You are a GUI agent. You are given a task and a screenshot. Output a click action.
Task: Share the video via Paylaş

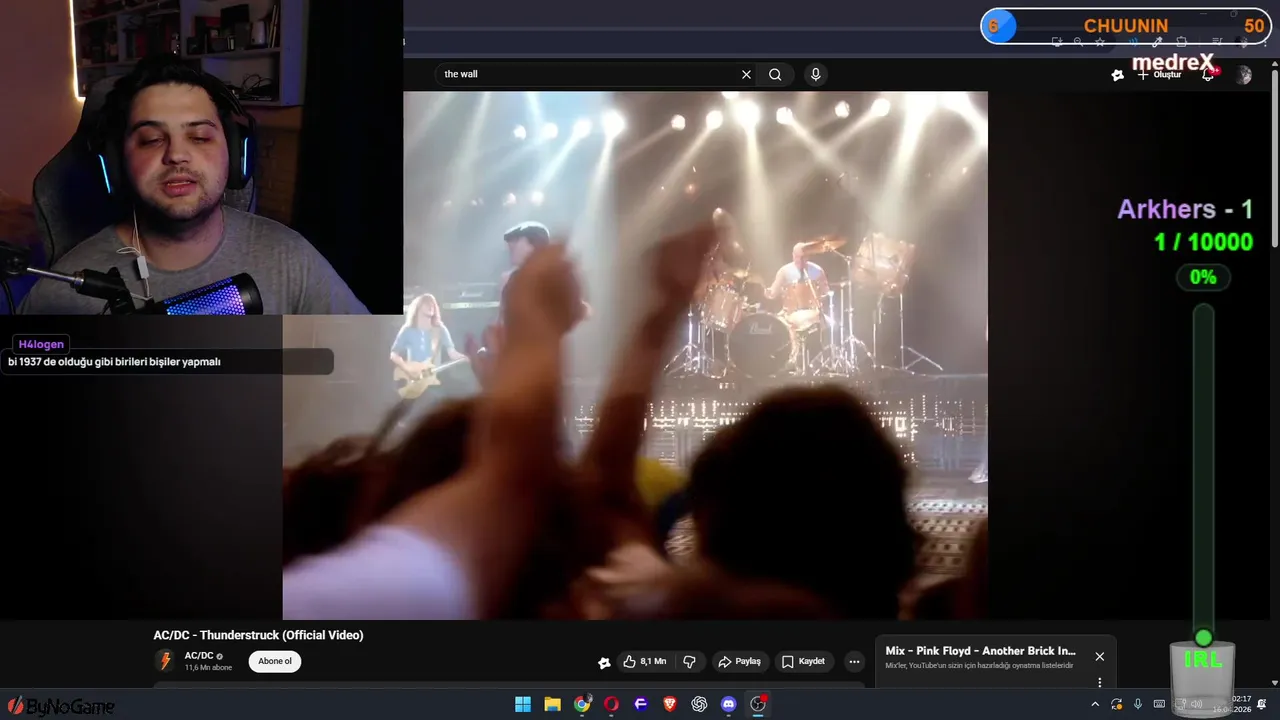[740, 661]
